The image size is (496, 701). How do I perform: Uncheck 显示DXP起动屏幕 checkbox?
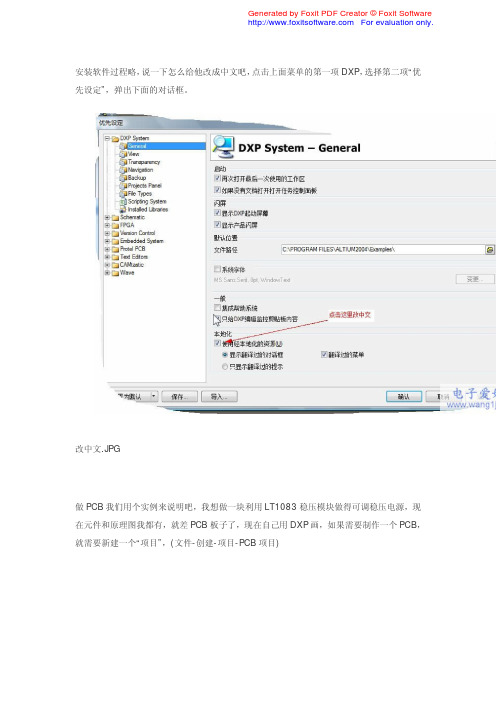click(x=217, y=213)
